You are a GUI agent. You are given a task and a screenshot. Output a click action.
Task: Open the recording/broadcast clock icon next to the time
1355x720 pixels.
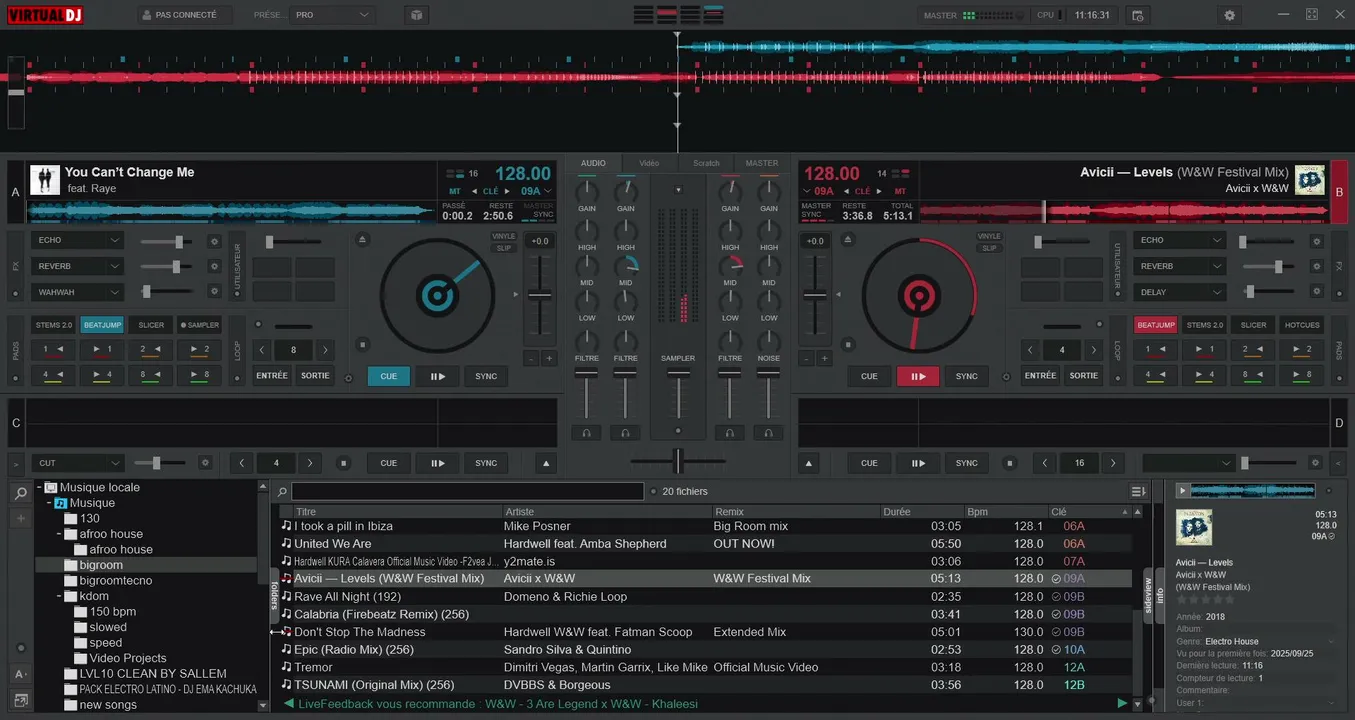click(1137, 15)
